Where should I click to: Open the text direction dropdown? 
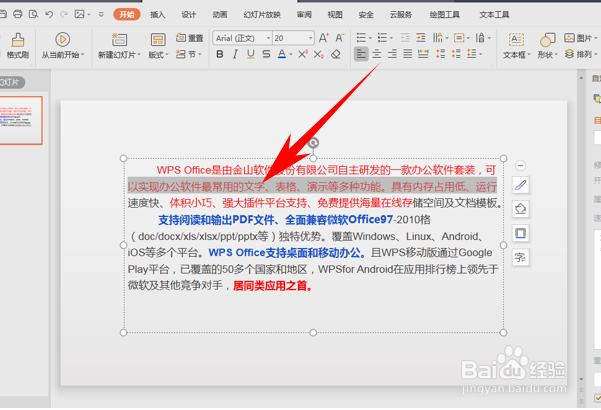click(x=440, y=38)
